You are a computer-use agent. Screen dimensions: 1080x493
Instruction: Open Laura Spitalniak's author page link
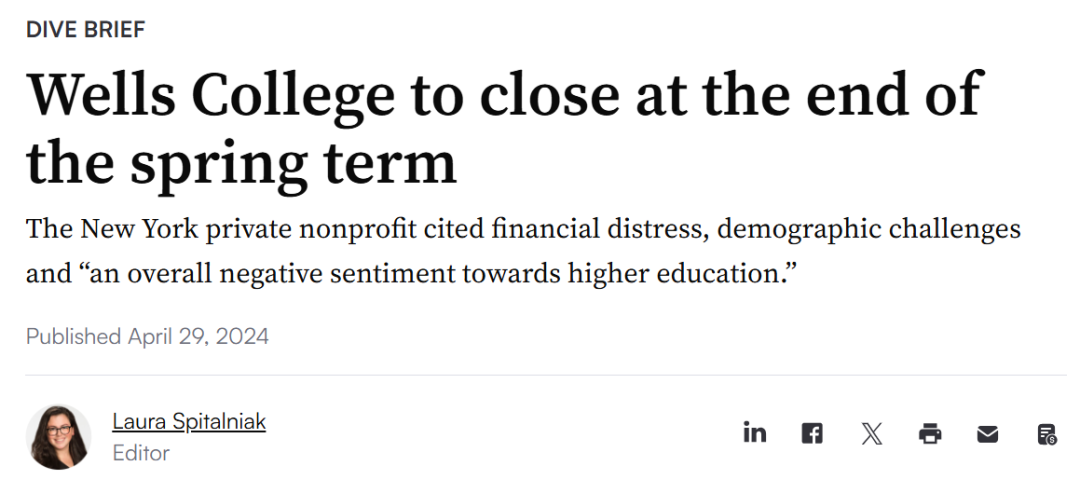point(189,421)
